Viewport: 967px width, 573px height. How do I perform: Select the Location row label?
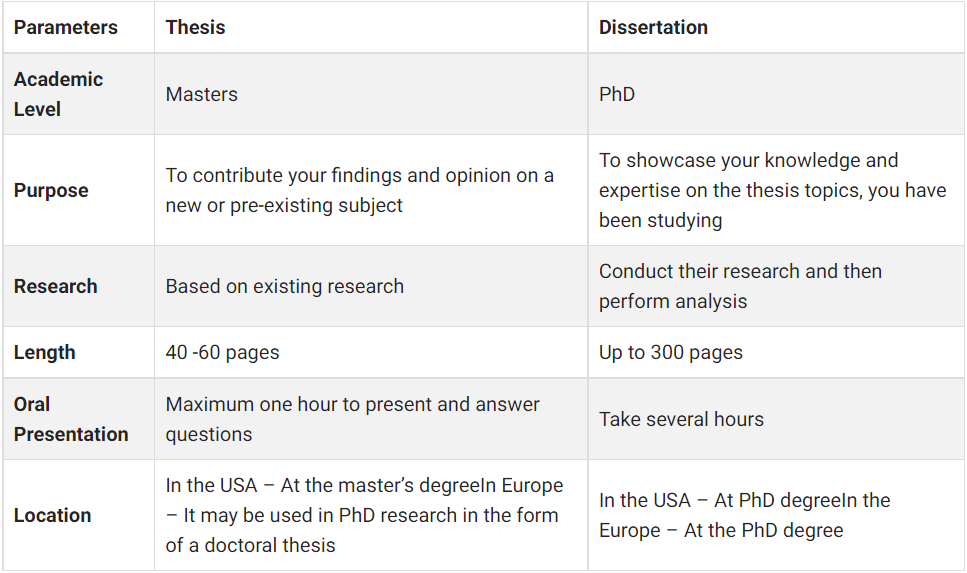click(52, 515)
